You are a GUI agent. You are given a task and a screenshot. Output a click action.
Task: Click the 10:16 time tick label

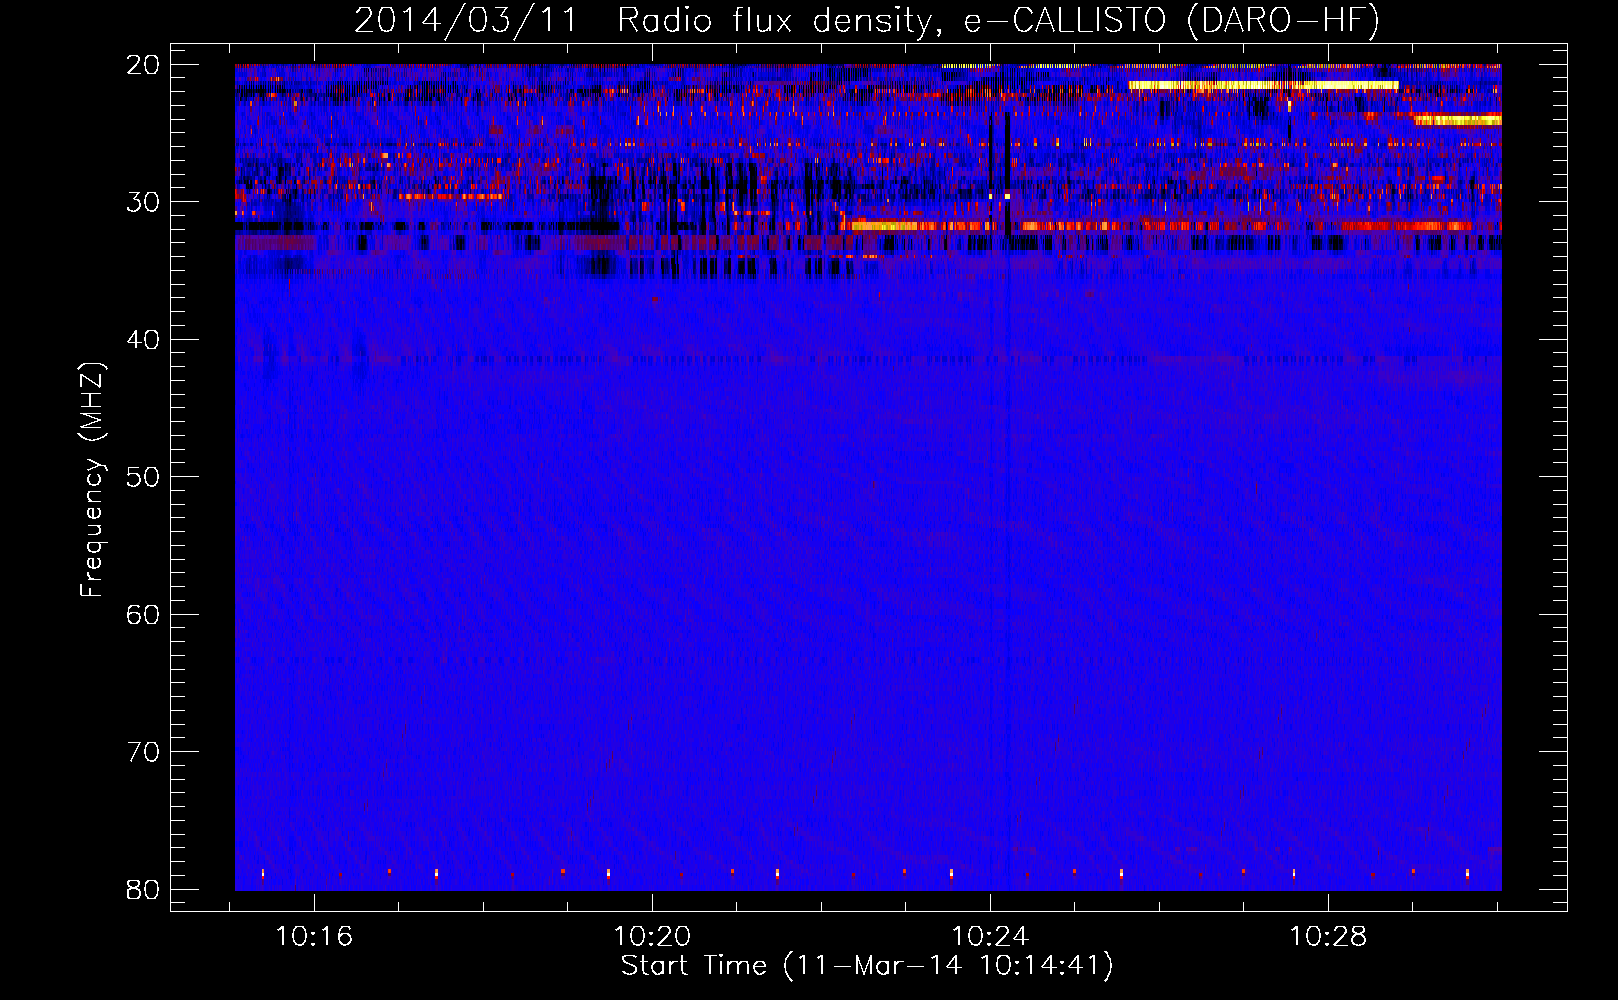click(315, 937)
